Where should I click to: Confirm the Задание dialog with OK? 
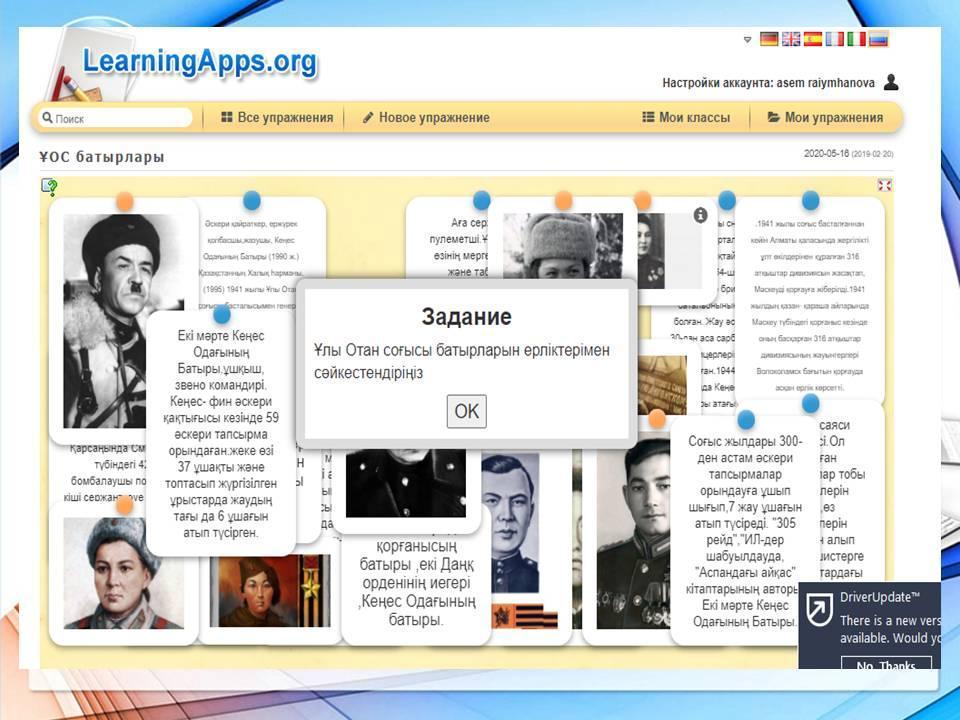467,411
